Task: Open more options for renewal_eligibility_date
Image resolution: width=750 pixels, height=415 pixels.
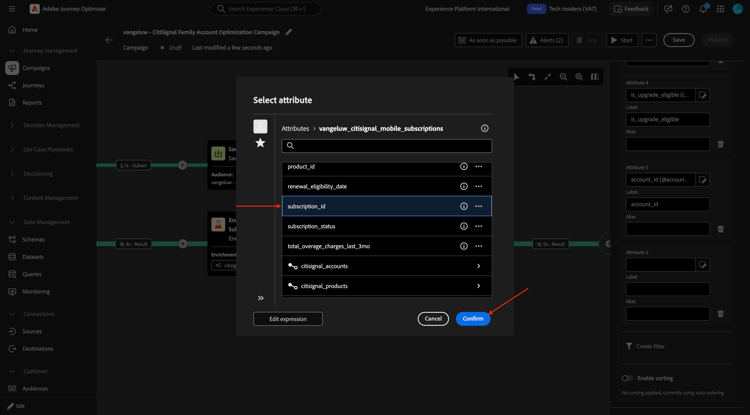Action: (478, 186)
